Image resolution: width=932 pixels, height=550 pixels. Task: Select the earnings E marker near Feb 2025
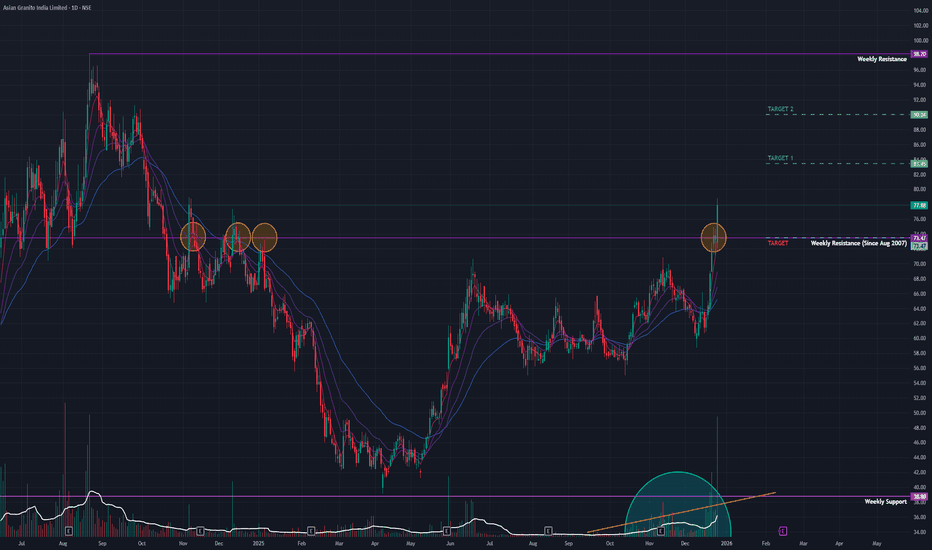(311, 530)
